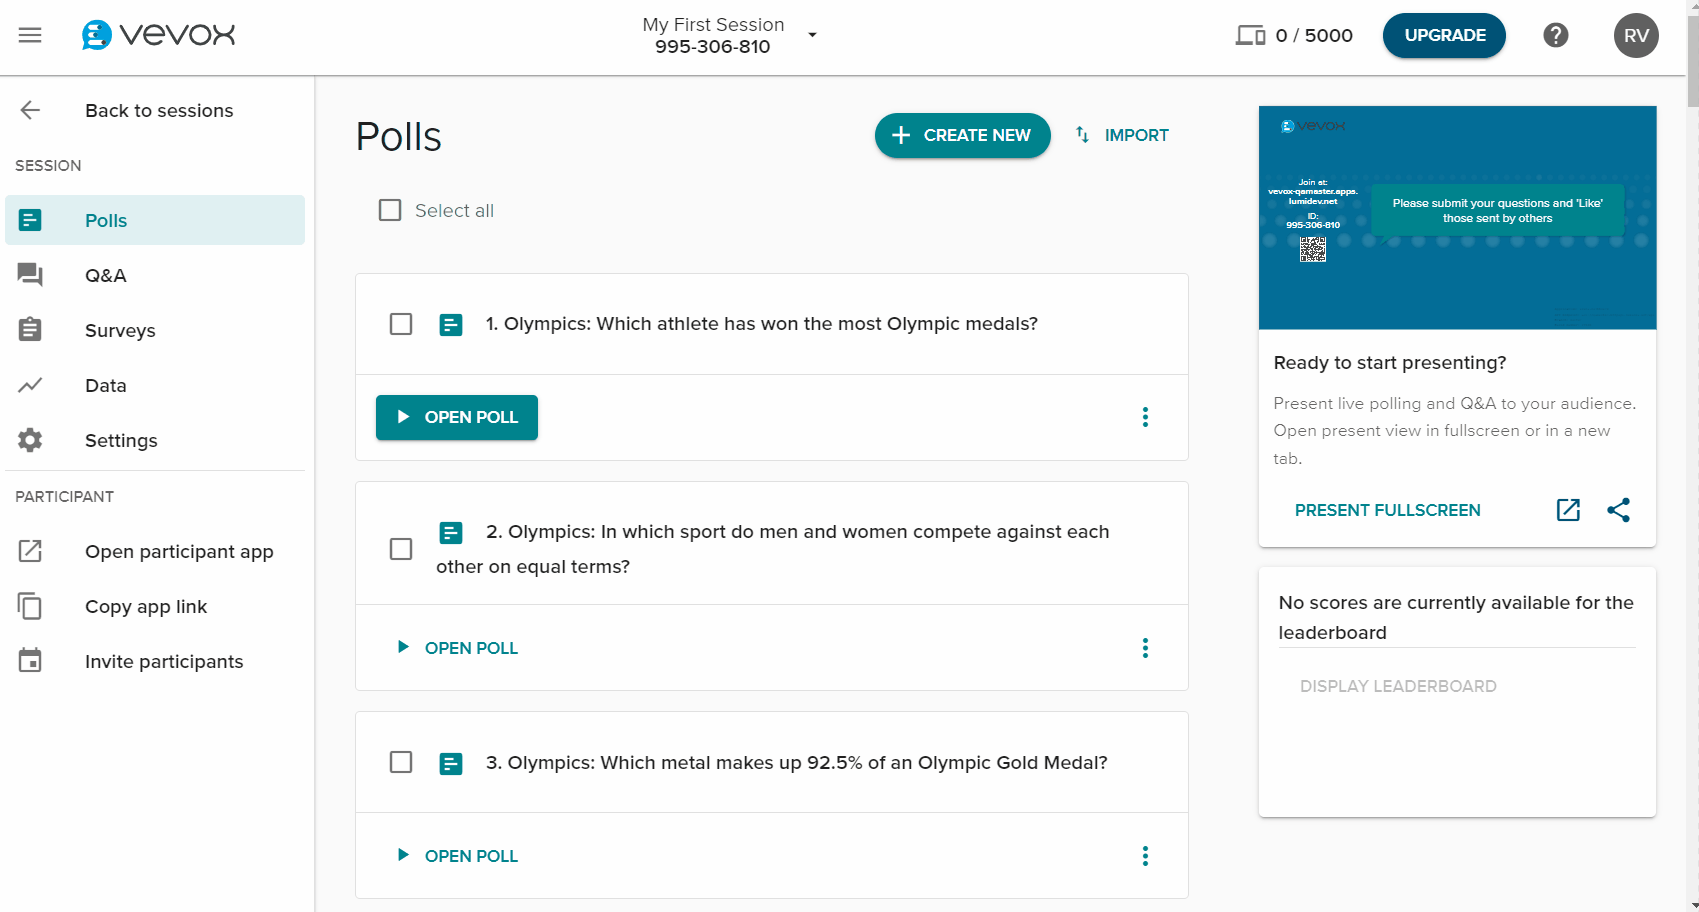Click the Surveys clipboard icon
Viewport: 1699px width, 912px height.
(30, 329)
